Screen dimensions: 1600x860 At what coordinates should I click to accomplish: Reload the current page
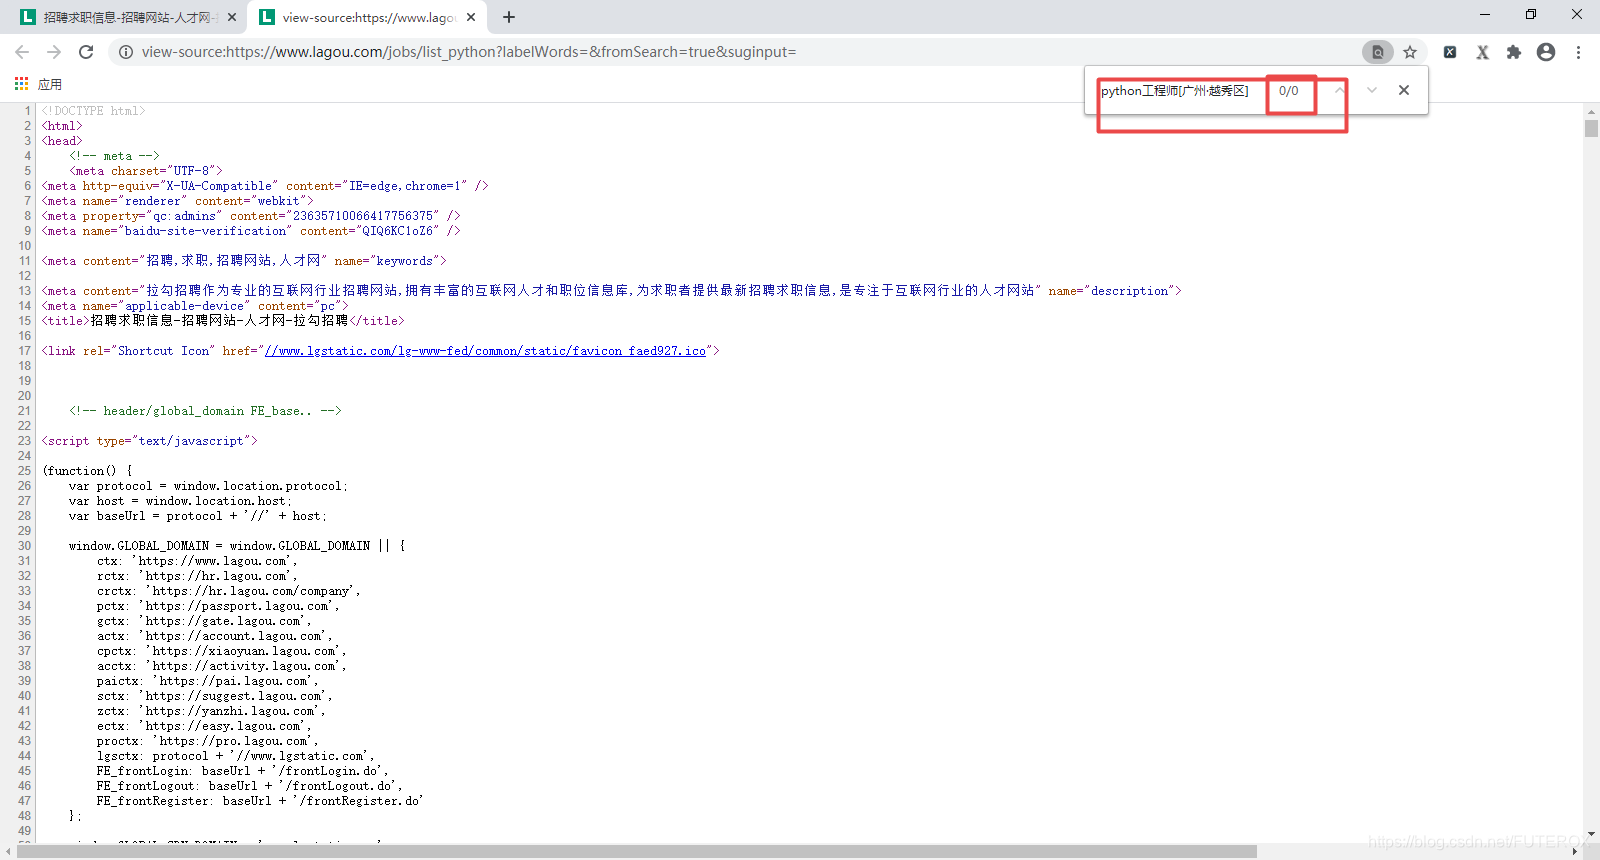(x=86, y=52)
